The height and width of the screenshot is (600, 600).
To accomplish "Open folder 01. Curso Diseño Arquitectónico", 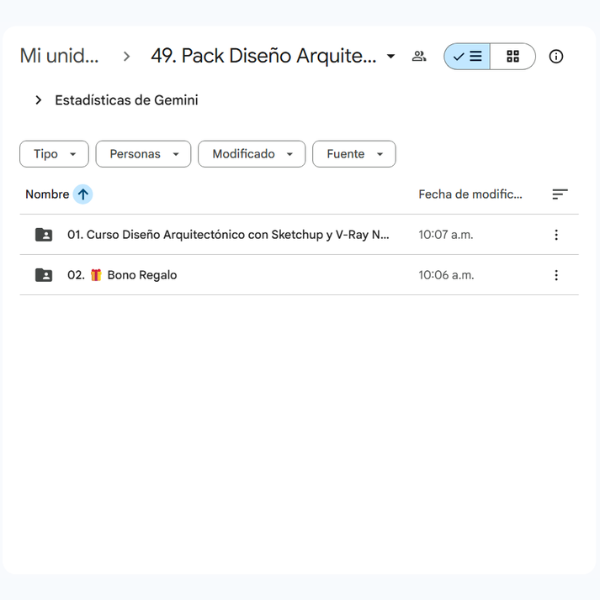I will (x=228, y=235).
